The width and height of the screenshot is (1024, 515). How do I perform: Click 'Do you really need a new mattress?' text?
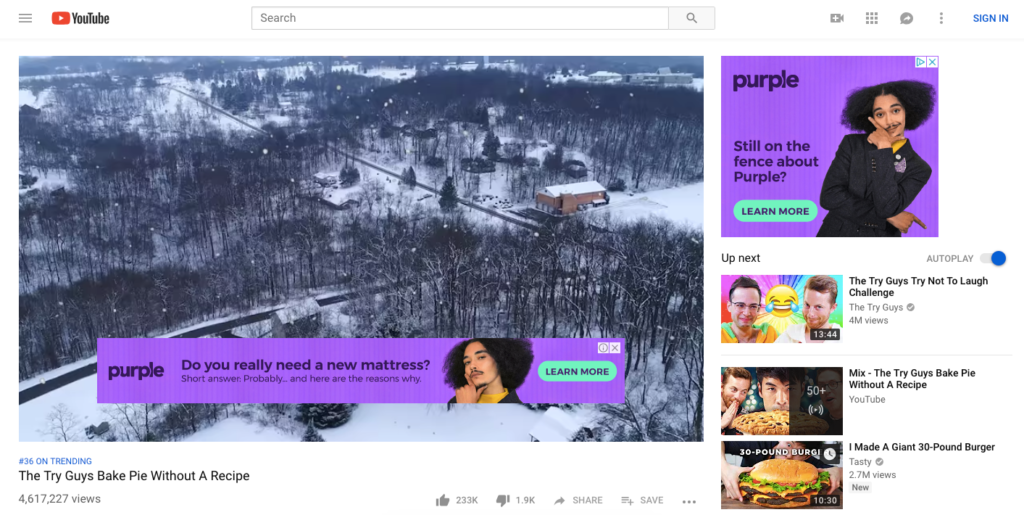click(x=306, y=365)
